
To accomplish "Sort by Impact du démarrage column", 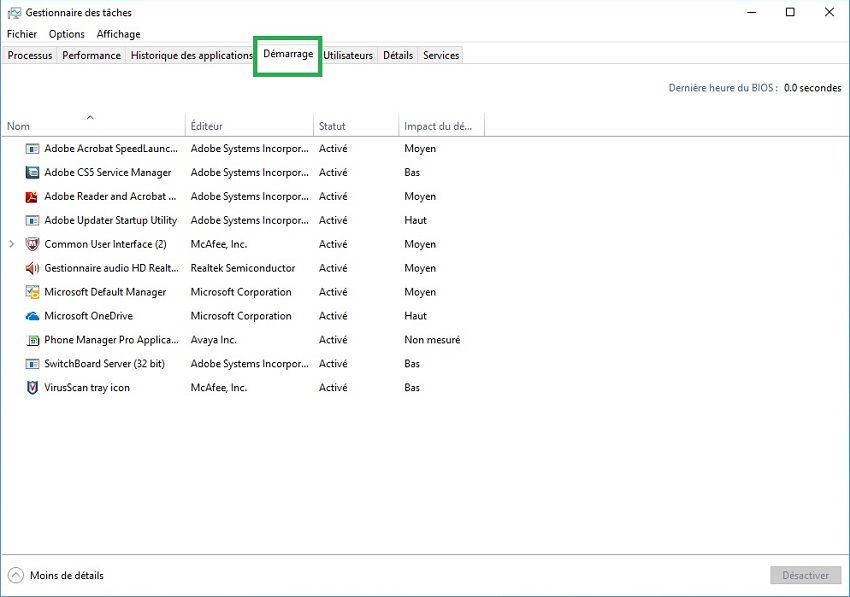I will point(438,126).
